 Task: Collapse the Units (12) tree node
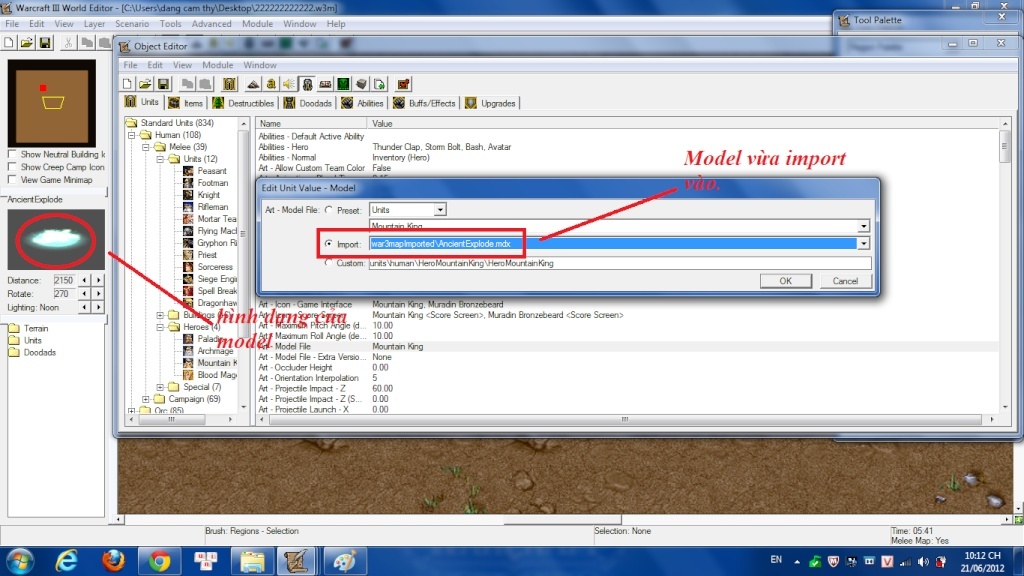tap(161, 159)
